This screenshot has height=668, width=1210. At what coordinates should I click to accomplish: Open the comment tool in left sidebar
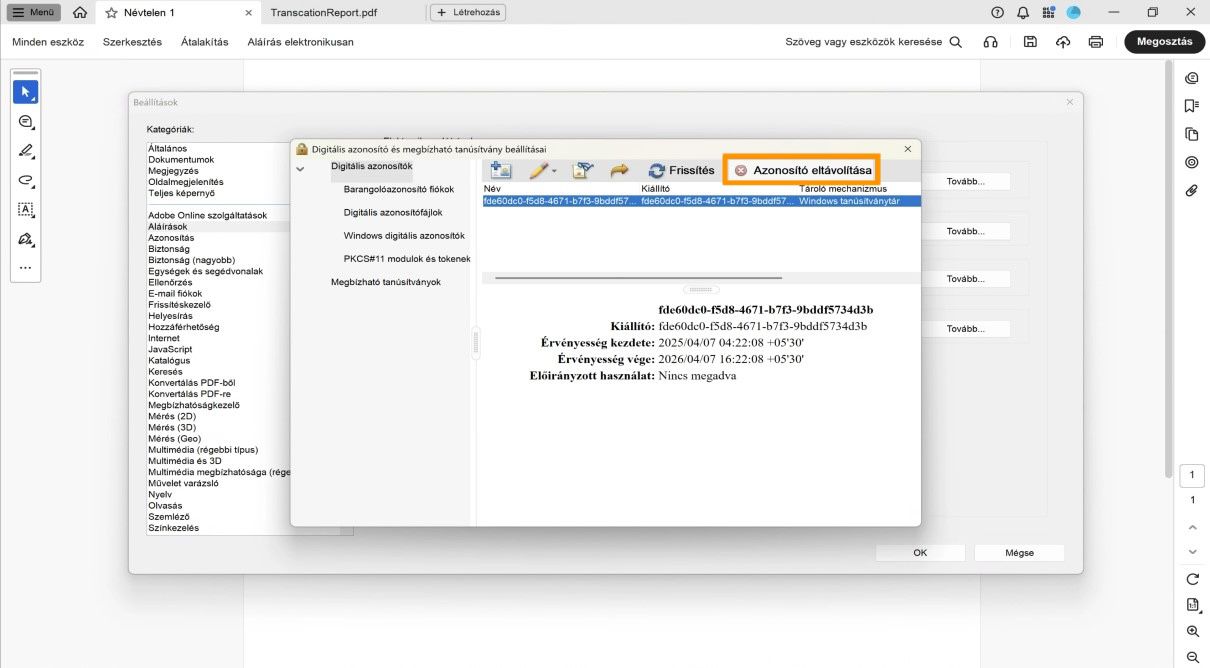26,121
